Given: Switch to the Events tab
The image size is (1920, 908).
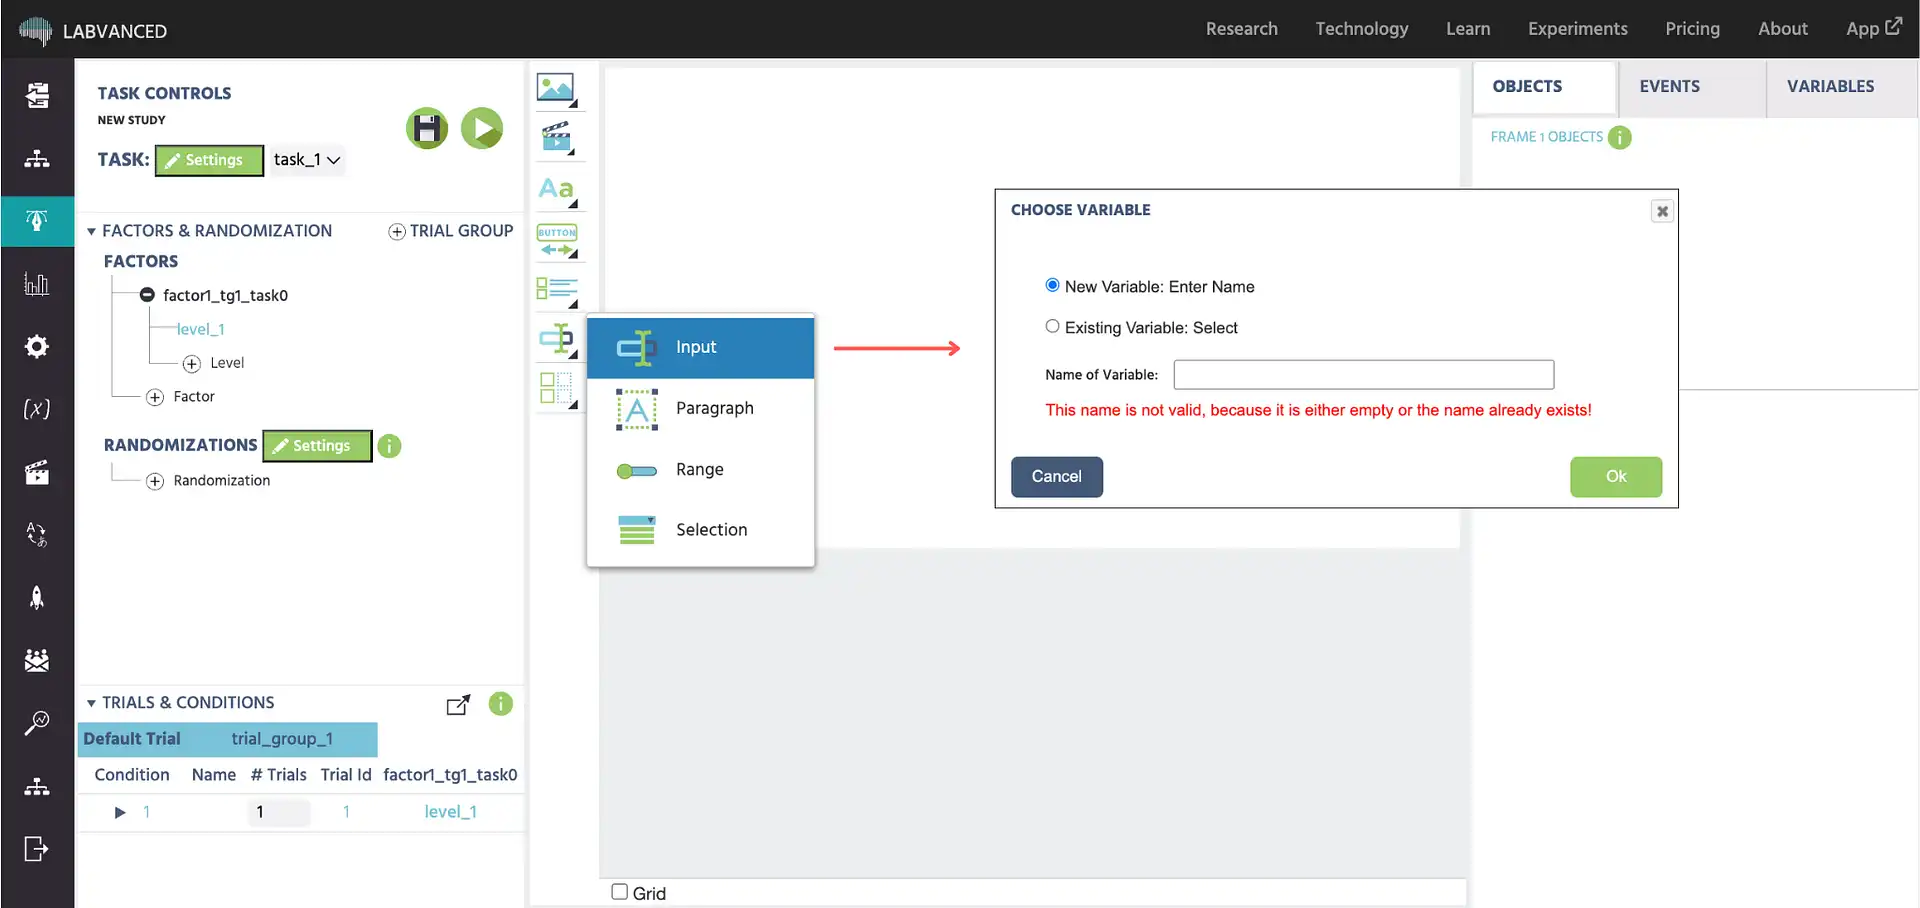Looking at the screenshot, I should (1692, 88).
